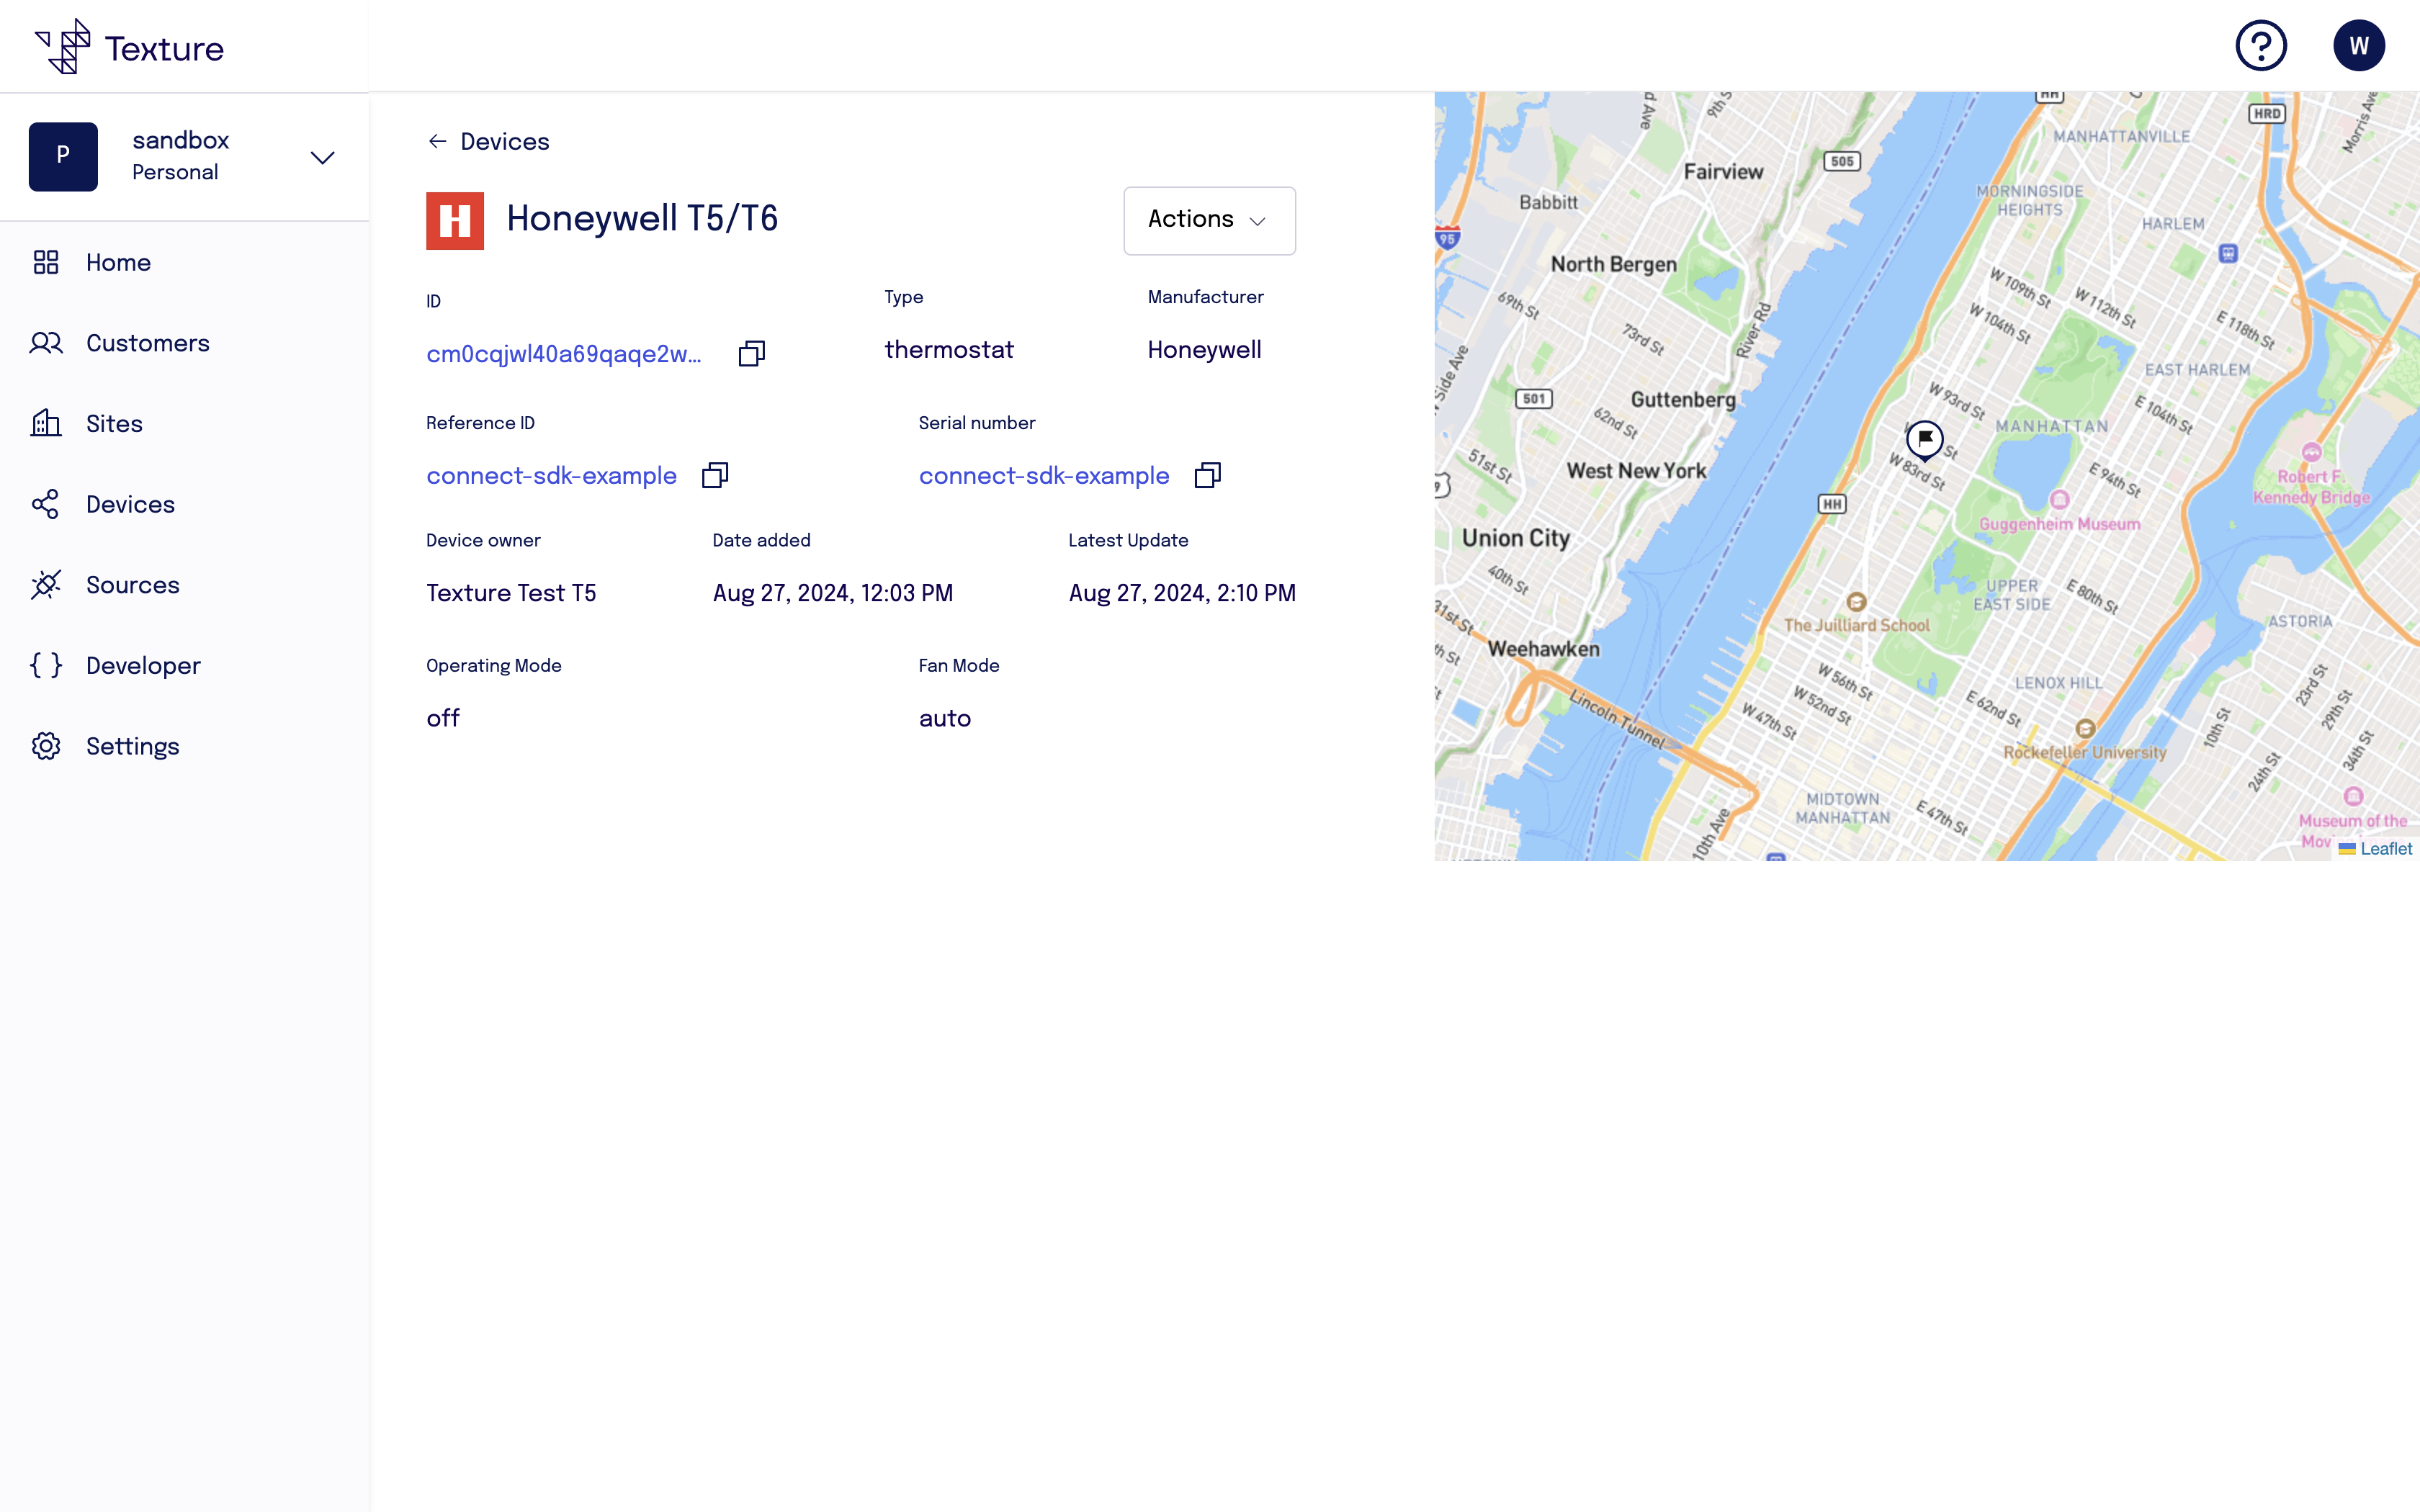Open the Actions dropdown

coord(1209,220)
